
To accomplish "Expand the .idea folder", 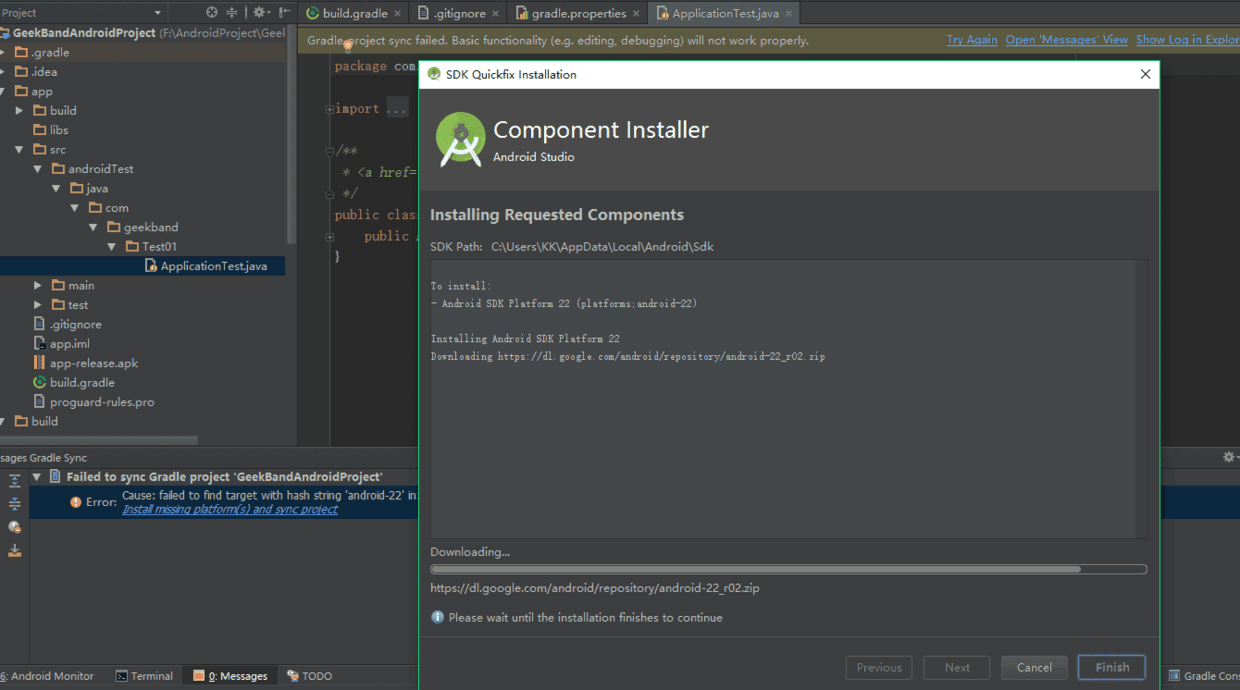I will pyautogui.click(x=3, y=72).
